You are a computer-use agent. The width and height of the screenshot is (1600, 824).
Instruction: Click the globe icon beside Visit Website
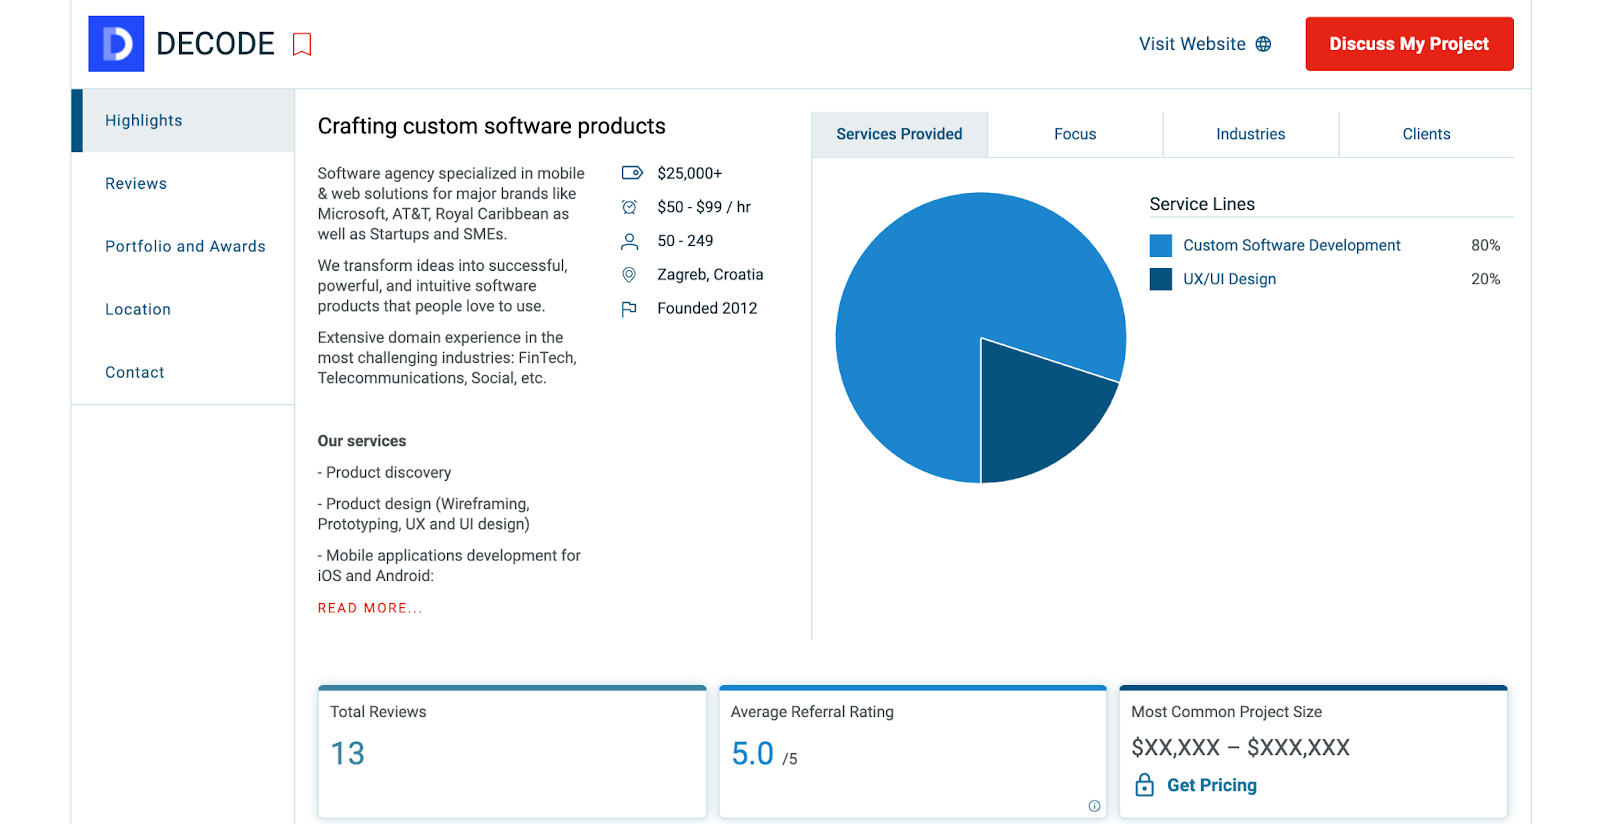coord(1263,44)
